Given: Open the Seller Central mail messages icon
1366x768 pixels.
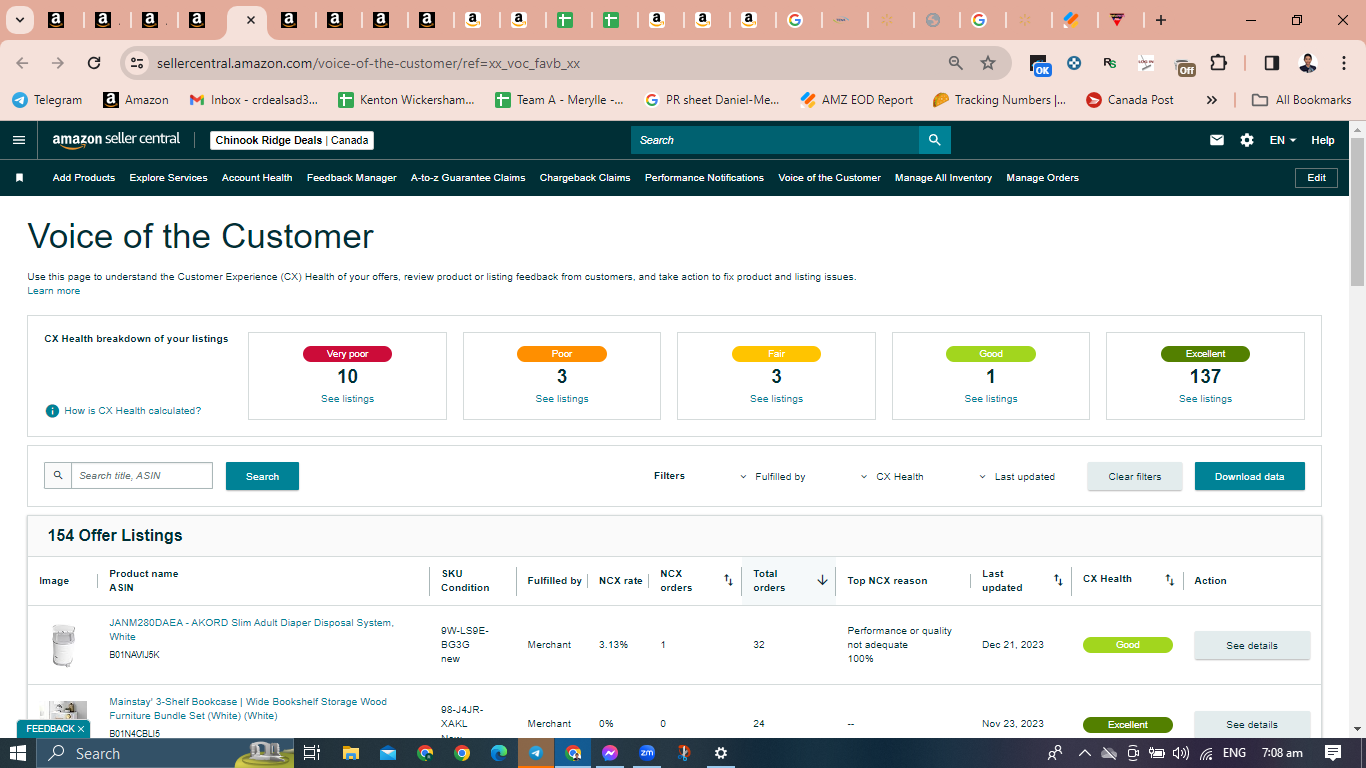Looking at the screenshot, I should [1217, 140].
